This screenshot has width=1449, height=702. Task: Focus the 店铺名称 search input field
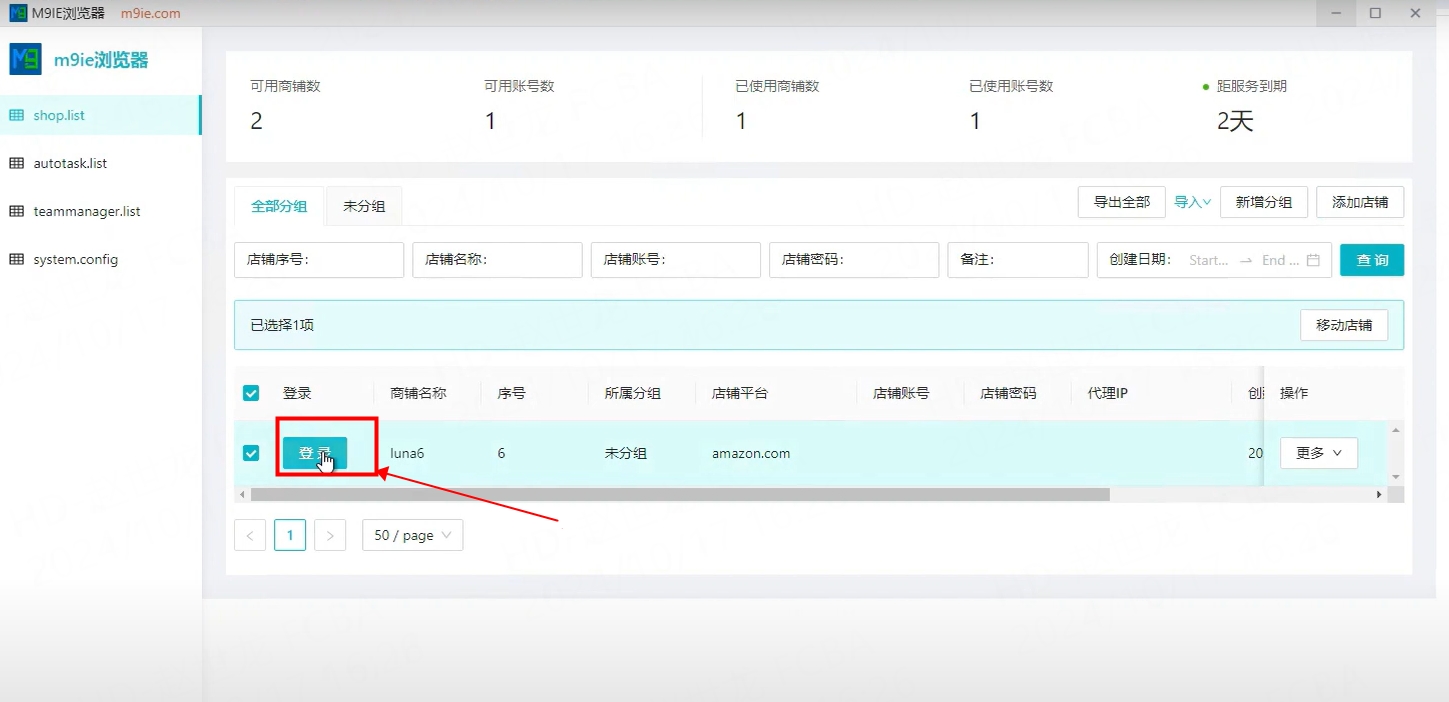click(530, 260)
